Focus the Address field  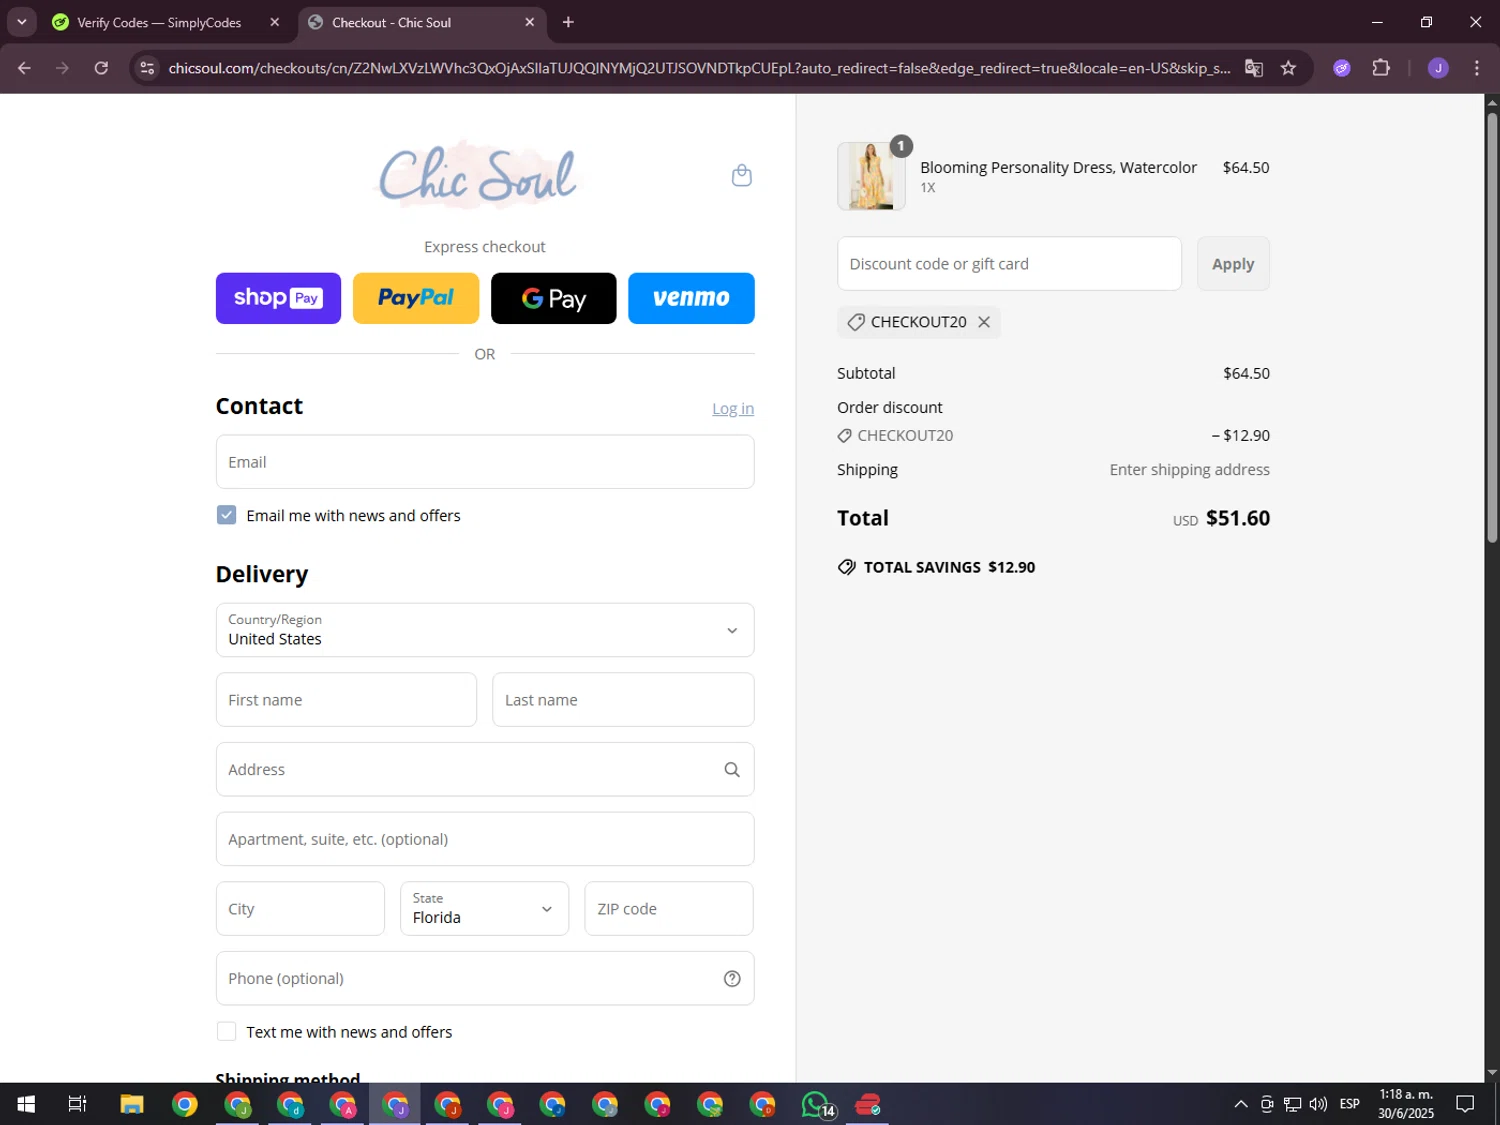tap(485, 770)
